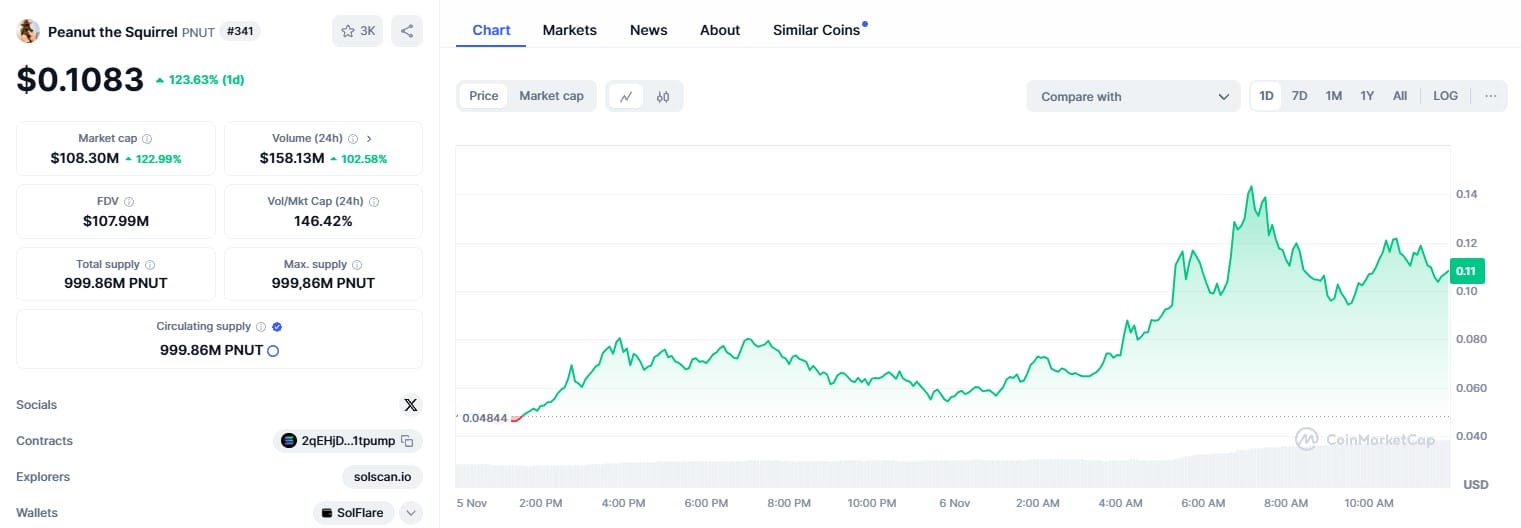Click the 6 Nov date axis label
This screenshot has height=528, width=1521.
[954, 502]
